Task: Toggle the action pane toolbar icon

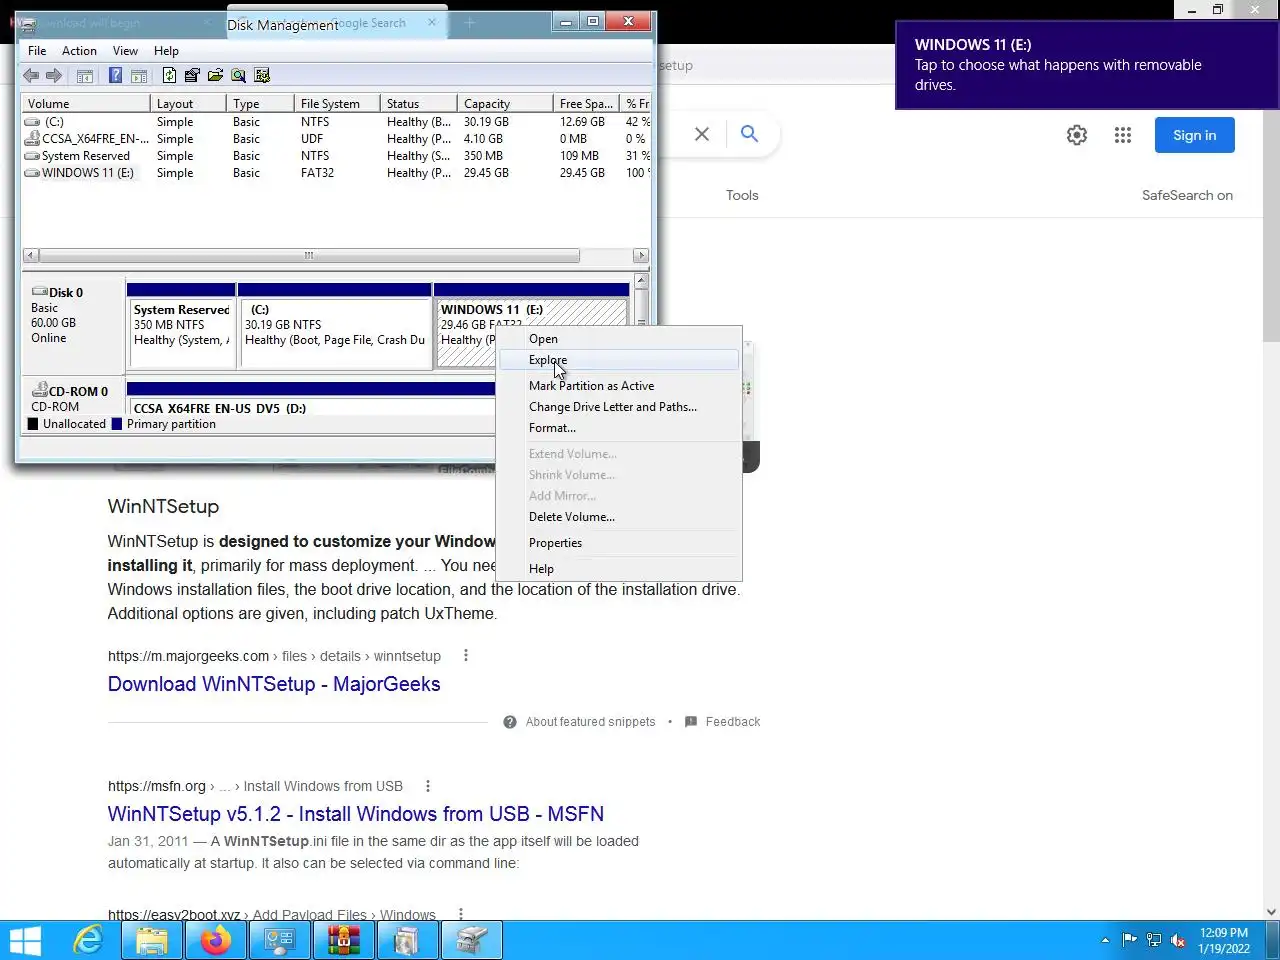Action: 139,75
